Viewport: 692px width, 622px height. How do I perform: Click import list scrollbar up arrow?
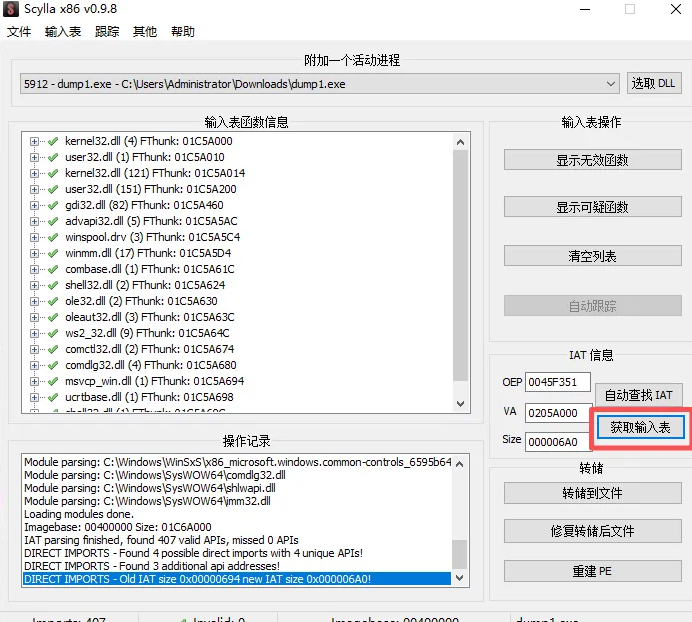[460, 142]
